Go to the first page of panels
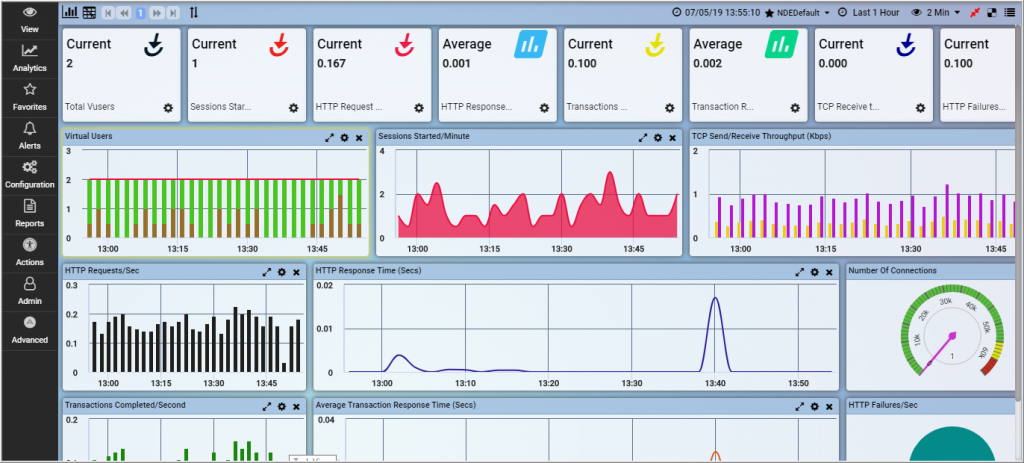 pos(108,12)
